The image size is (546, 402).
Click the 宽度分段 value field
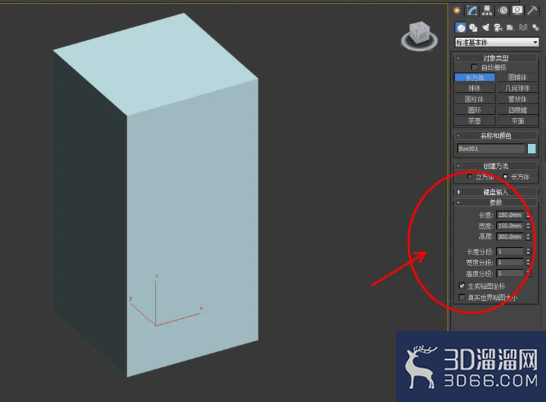(x=510, y=262)
